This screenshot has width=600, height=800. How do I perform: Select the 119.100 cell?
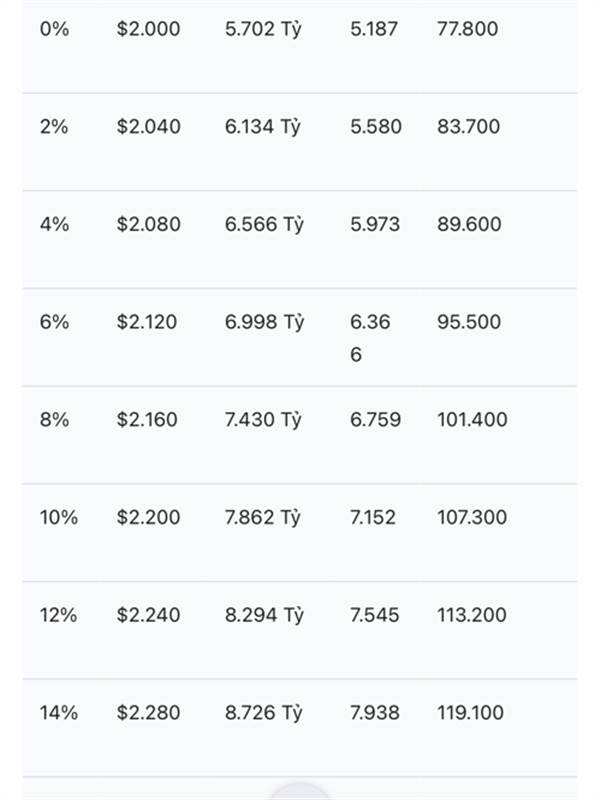[x=470, y=713]
